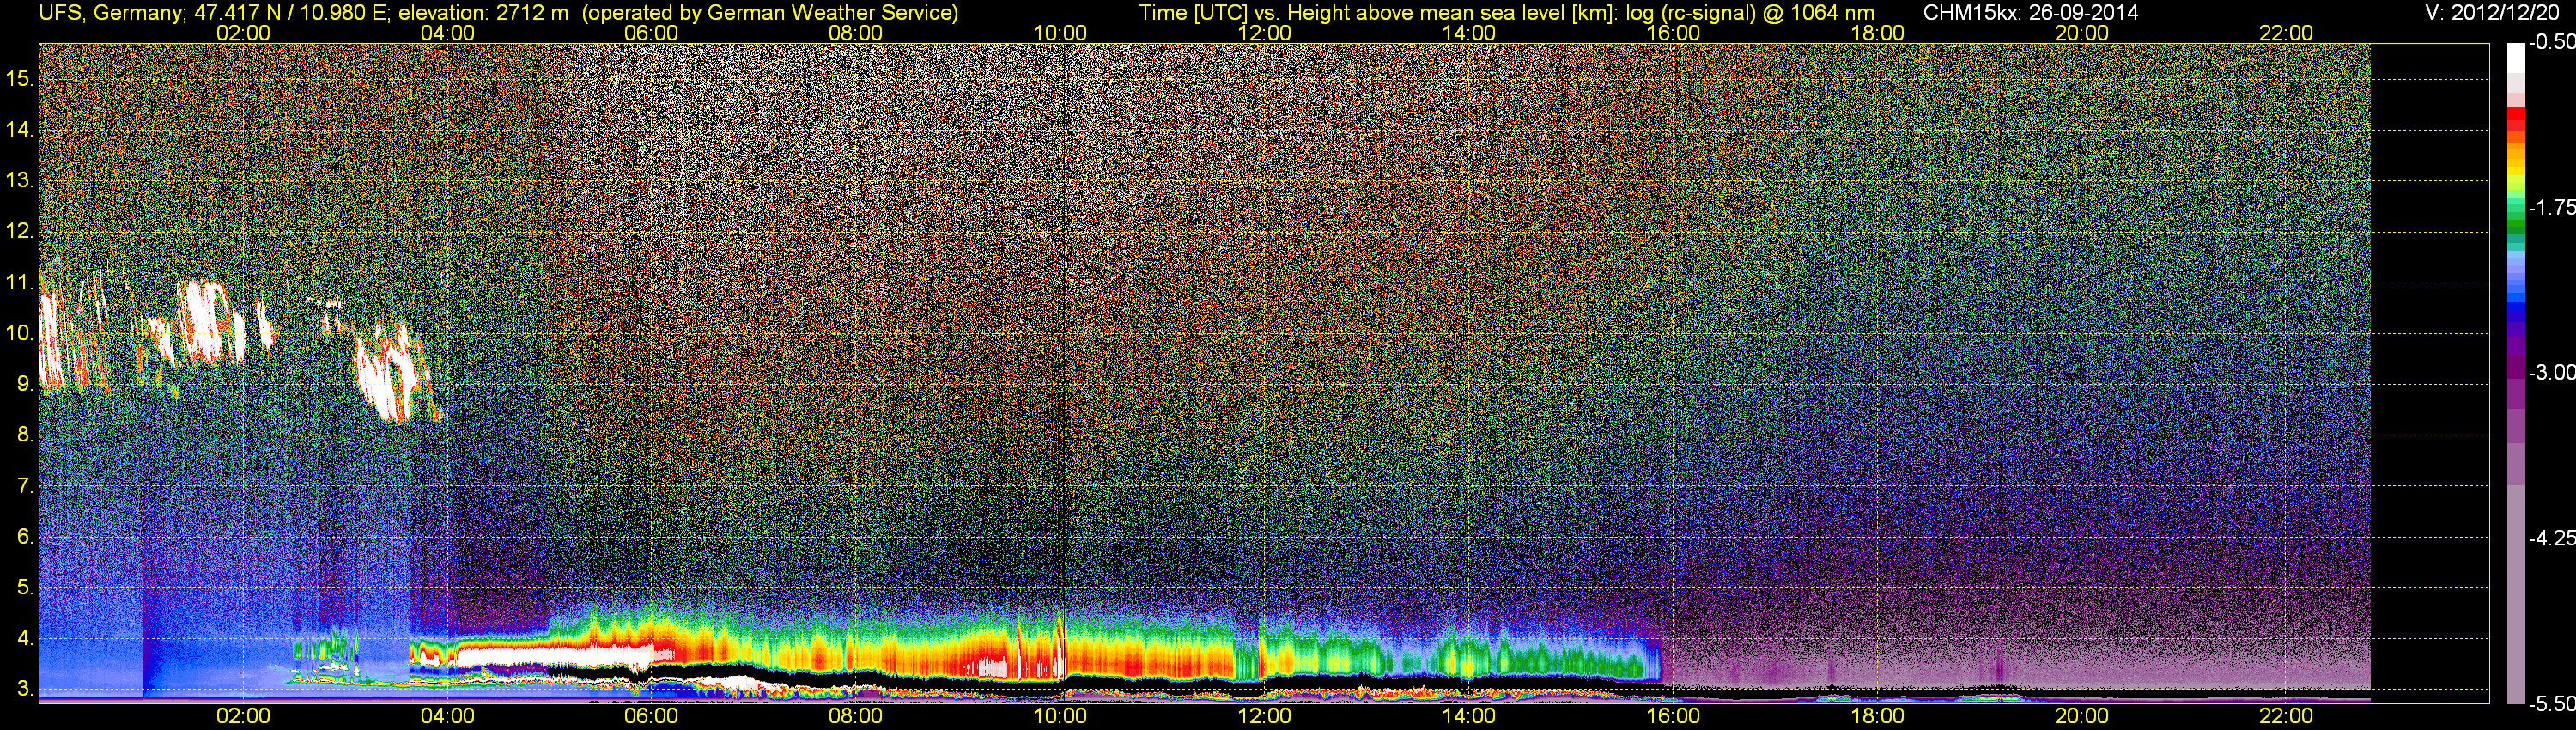Screen dimensions: 2576x730
Task: Click the -0.50 value on color scale
Action: [x=2552, y=42]
